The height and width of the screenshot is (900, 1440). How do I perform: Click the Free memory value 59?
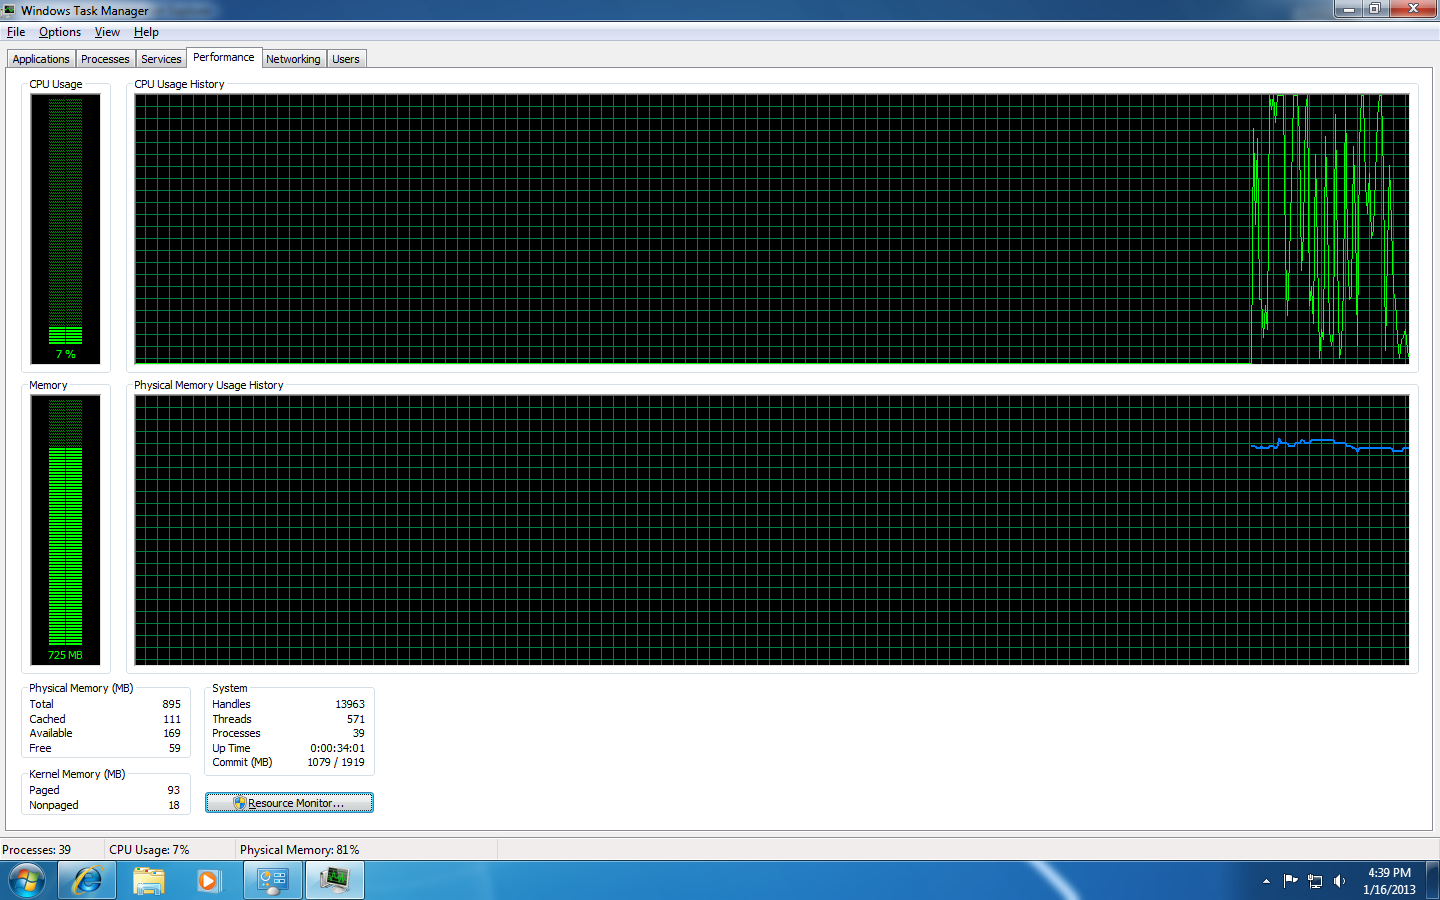click(x=175, y=748)
